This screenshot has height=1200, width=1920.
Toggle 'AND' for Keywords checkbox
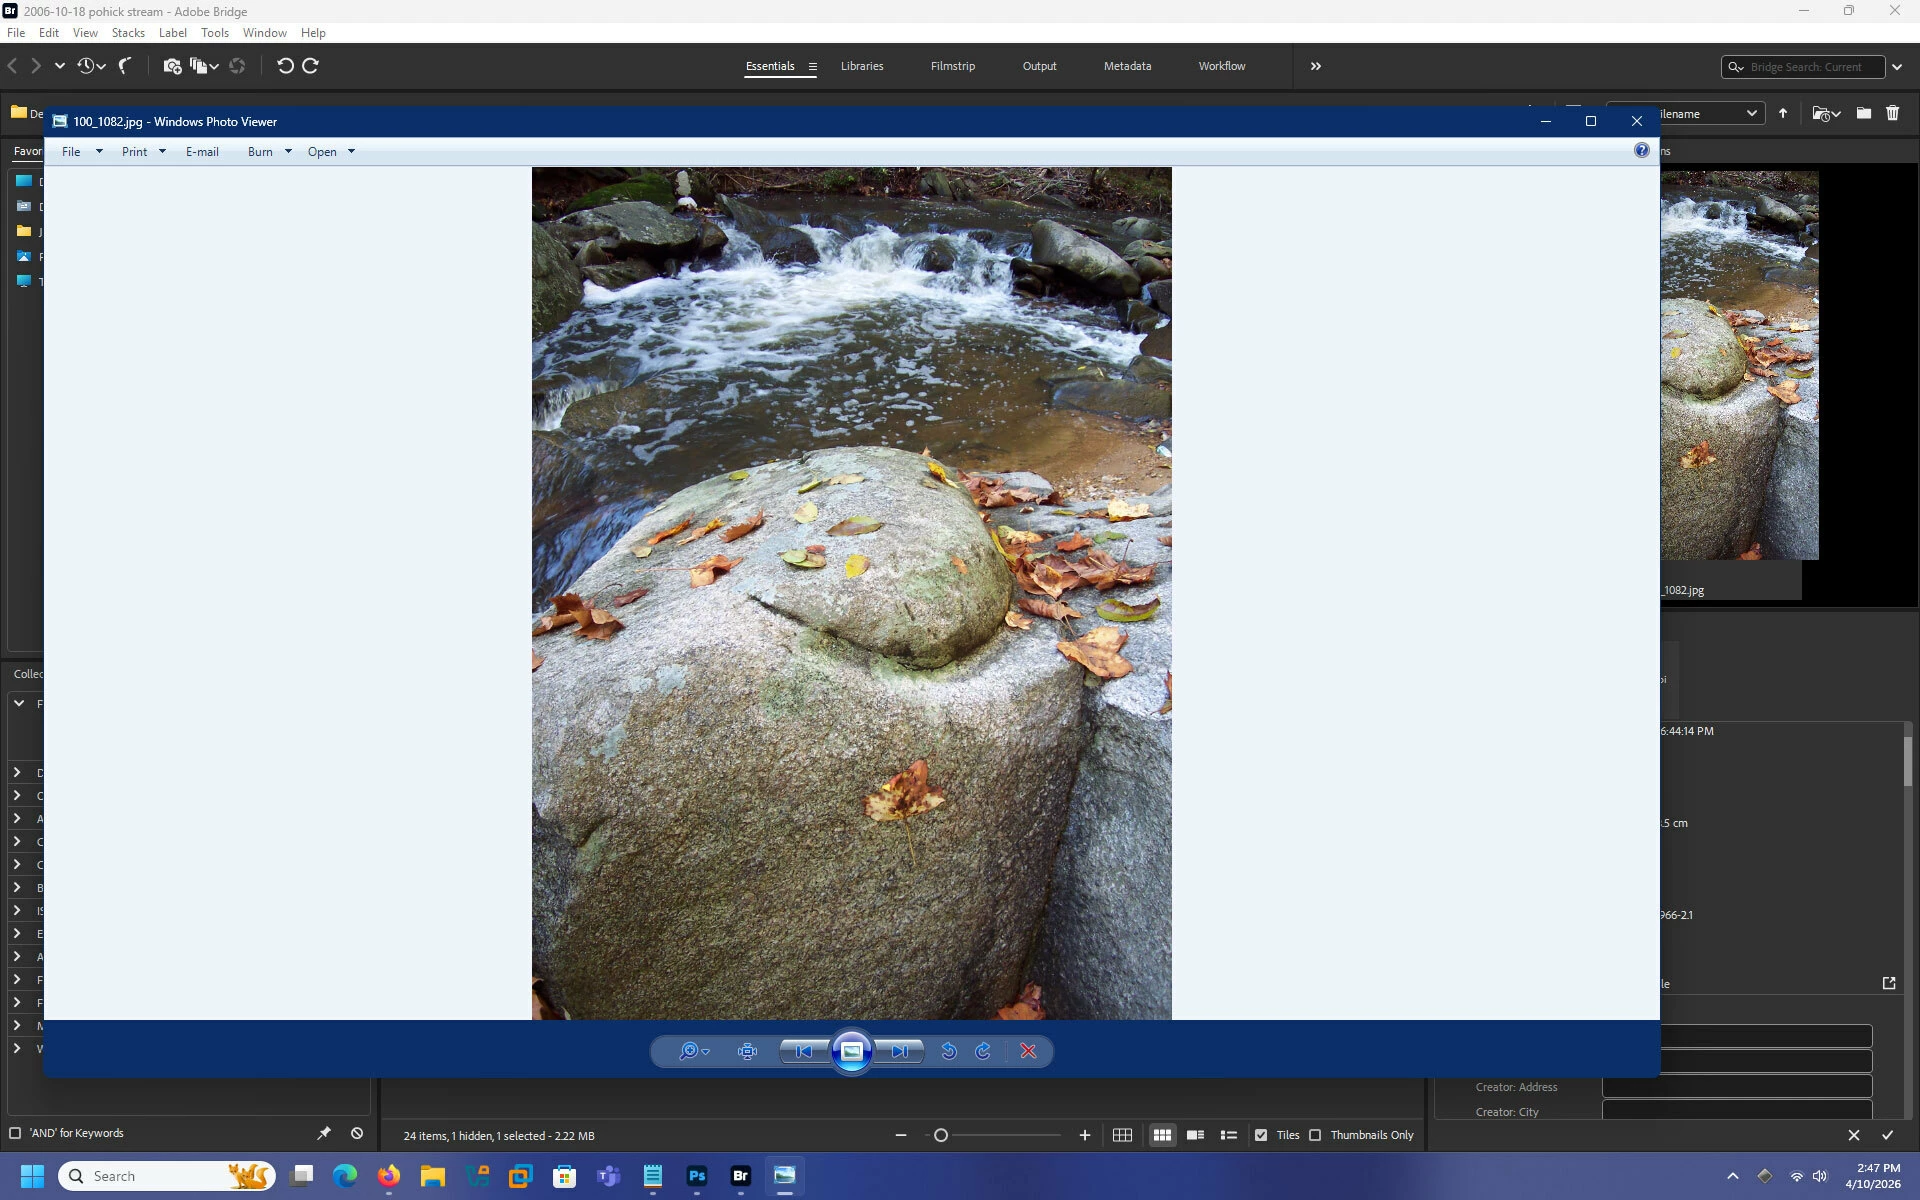click(x=15, y=1133)
